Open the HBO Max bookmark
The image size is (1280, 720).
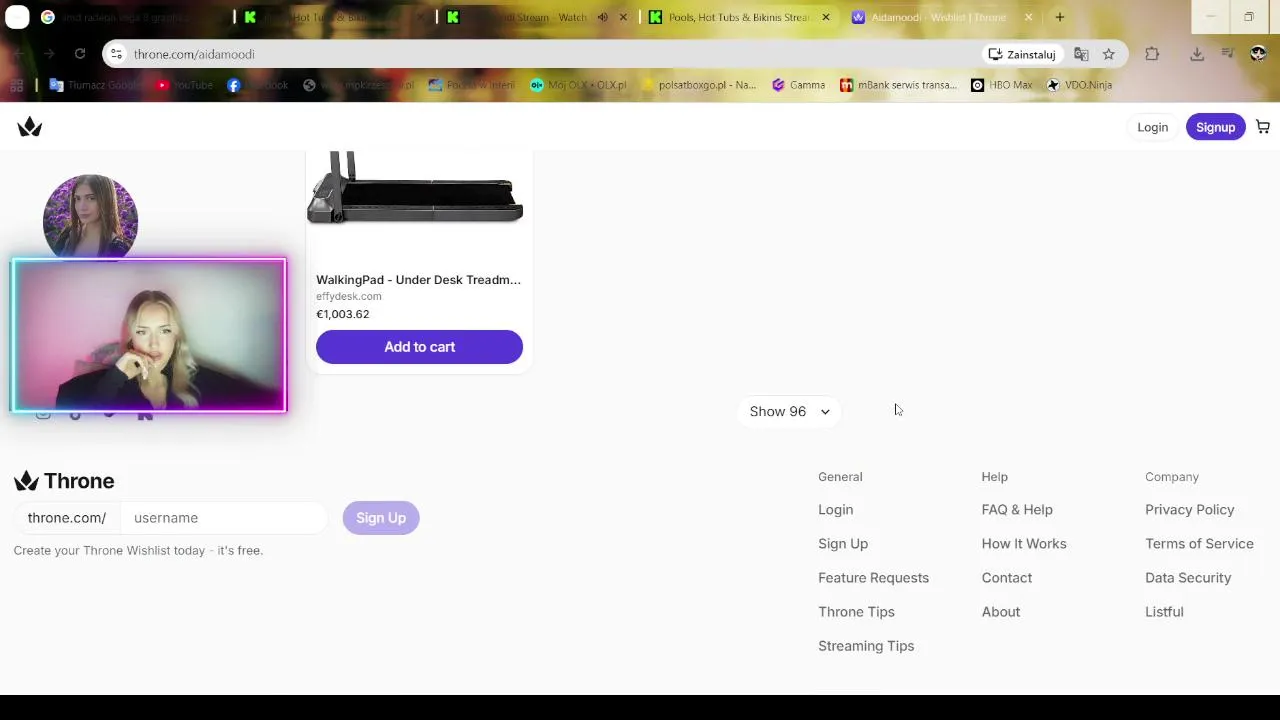1001,85
